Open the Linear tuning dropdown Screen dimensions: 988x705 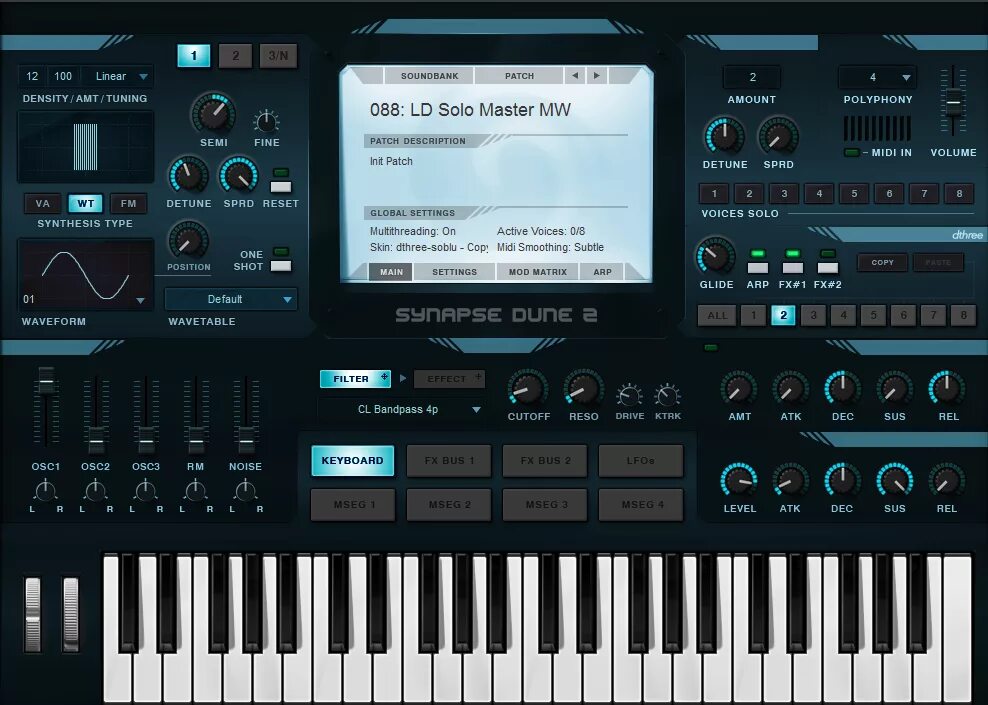[118, 76]
